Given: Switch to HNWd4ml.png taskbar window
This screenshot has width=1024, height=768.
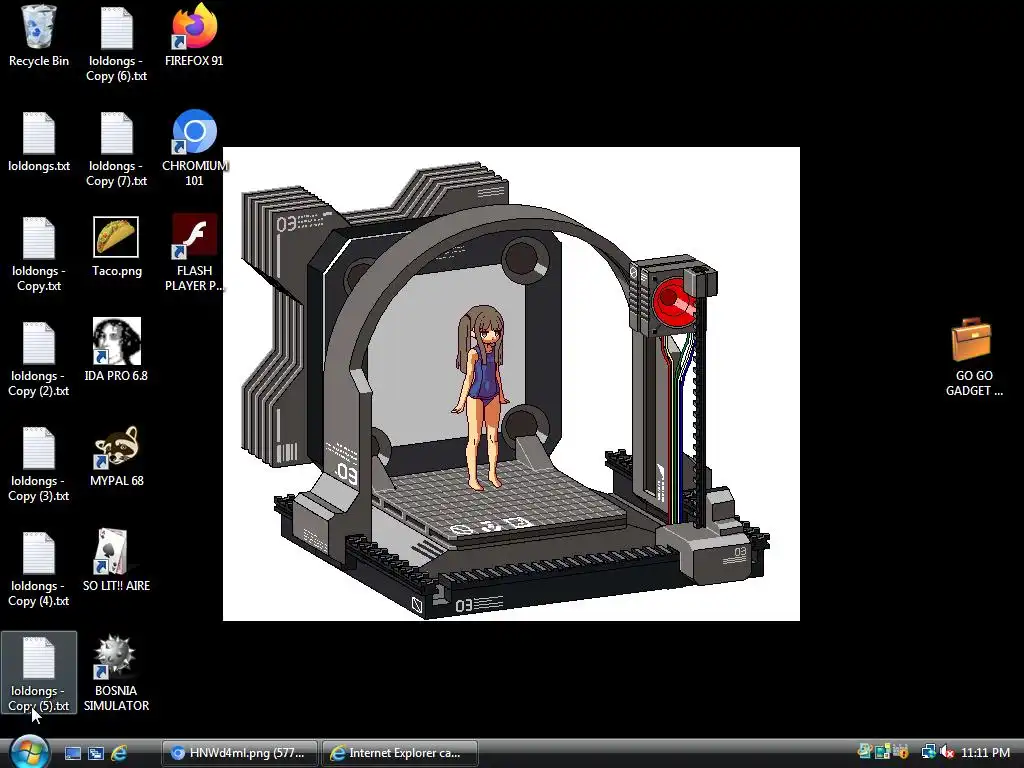Looking at the screenshot, I should coord(240,753).
